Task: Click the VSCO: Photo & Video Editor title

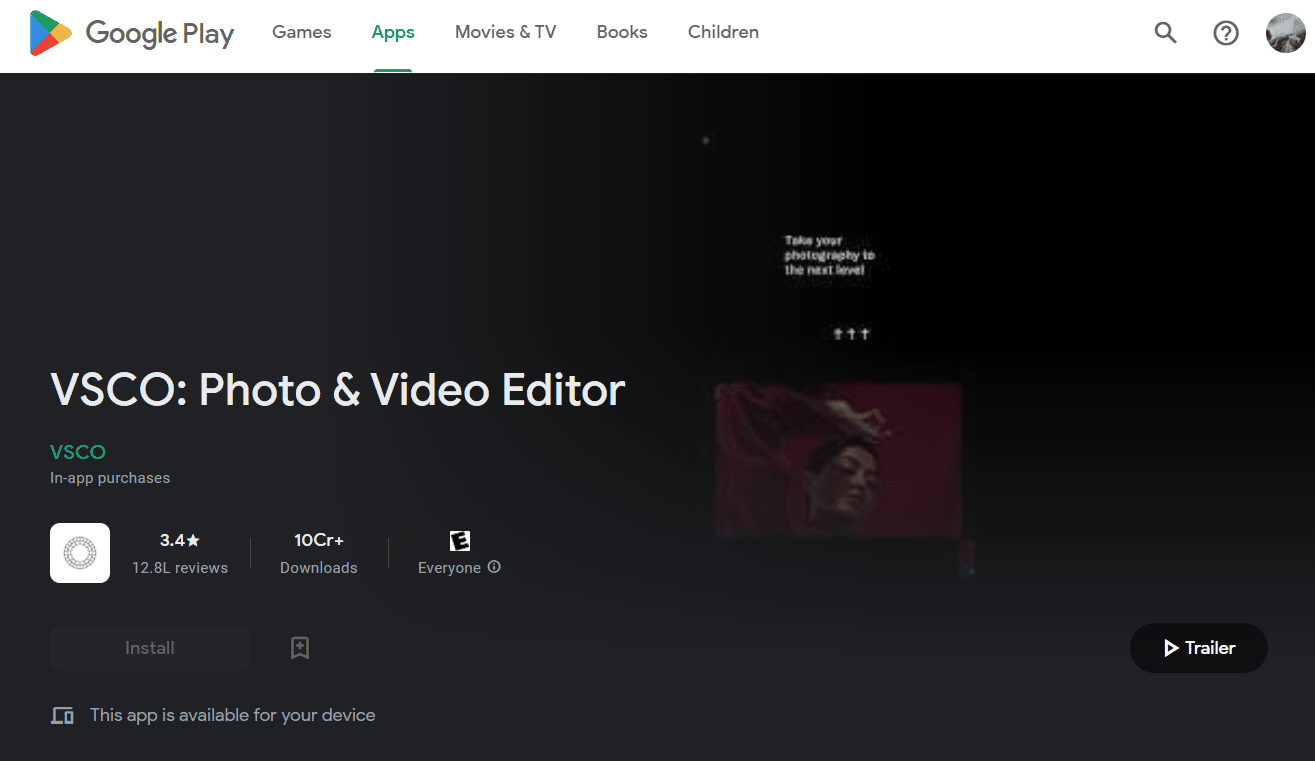Action: click(338, 390)
